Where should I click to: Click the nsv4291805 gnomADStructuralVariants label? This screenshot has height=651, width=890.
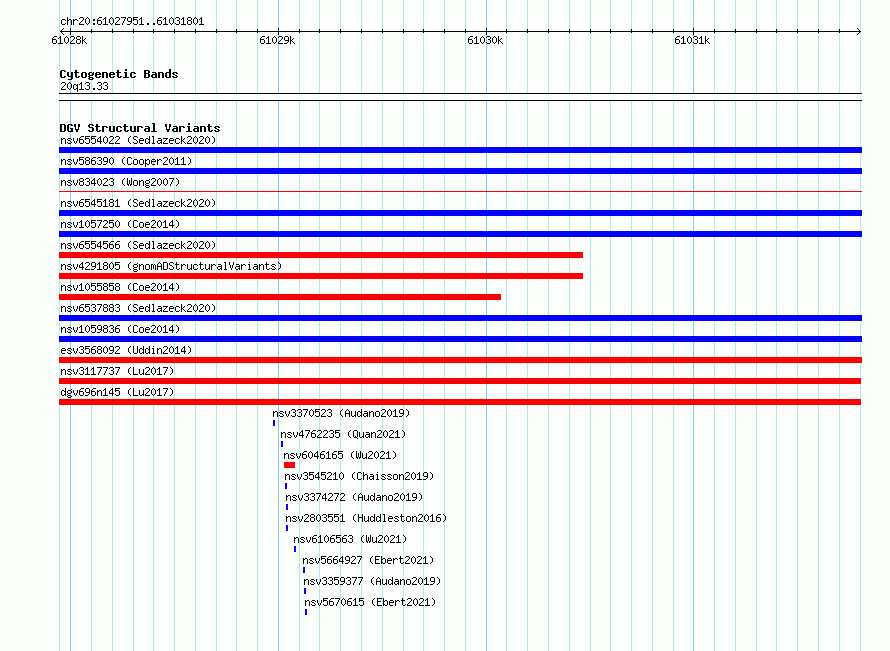click(171, 266)
